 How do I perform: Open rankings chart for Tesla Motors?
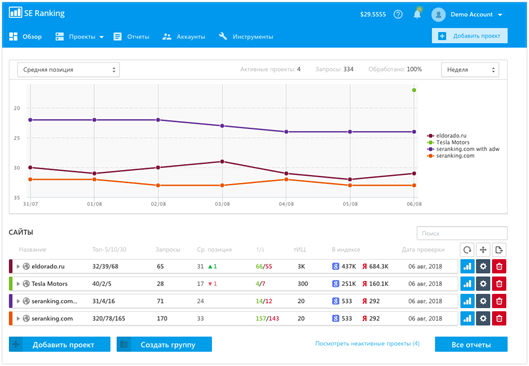click(467, 284)
